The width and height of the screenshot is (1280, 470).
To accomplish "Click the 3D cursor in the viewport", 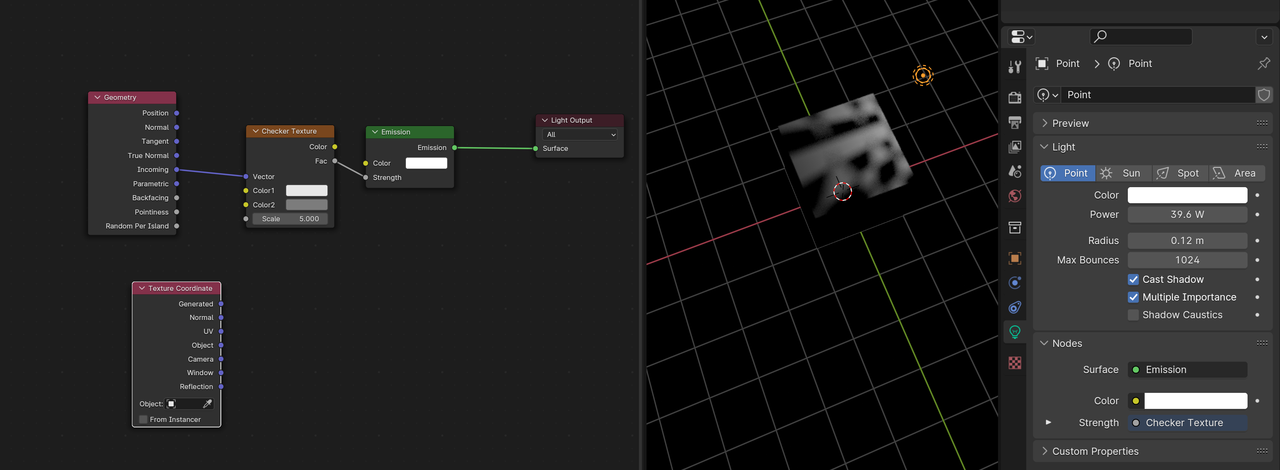I will pos(842,190).
